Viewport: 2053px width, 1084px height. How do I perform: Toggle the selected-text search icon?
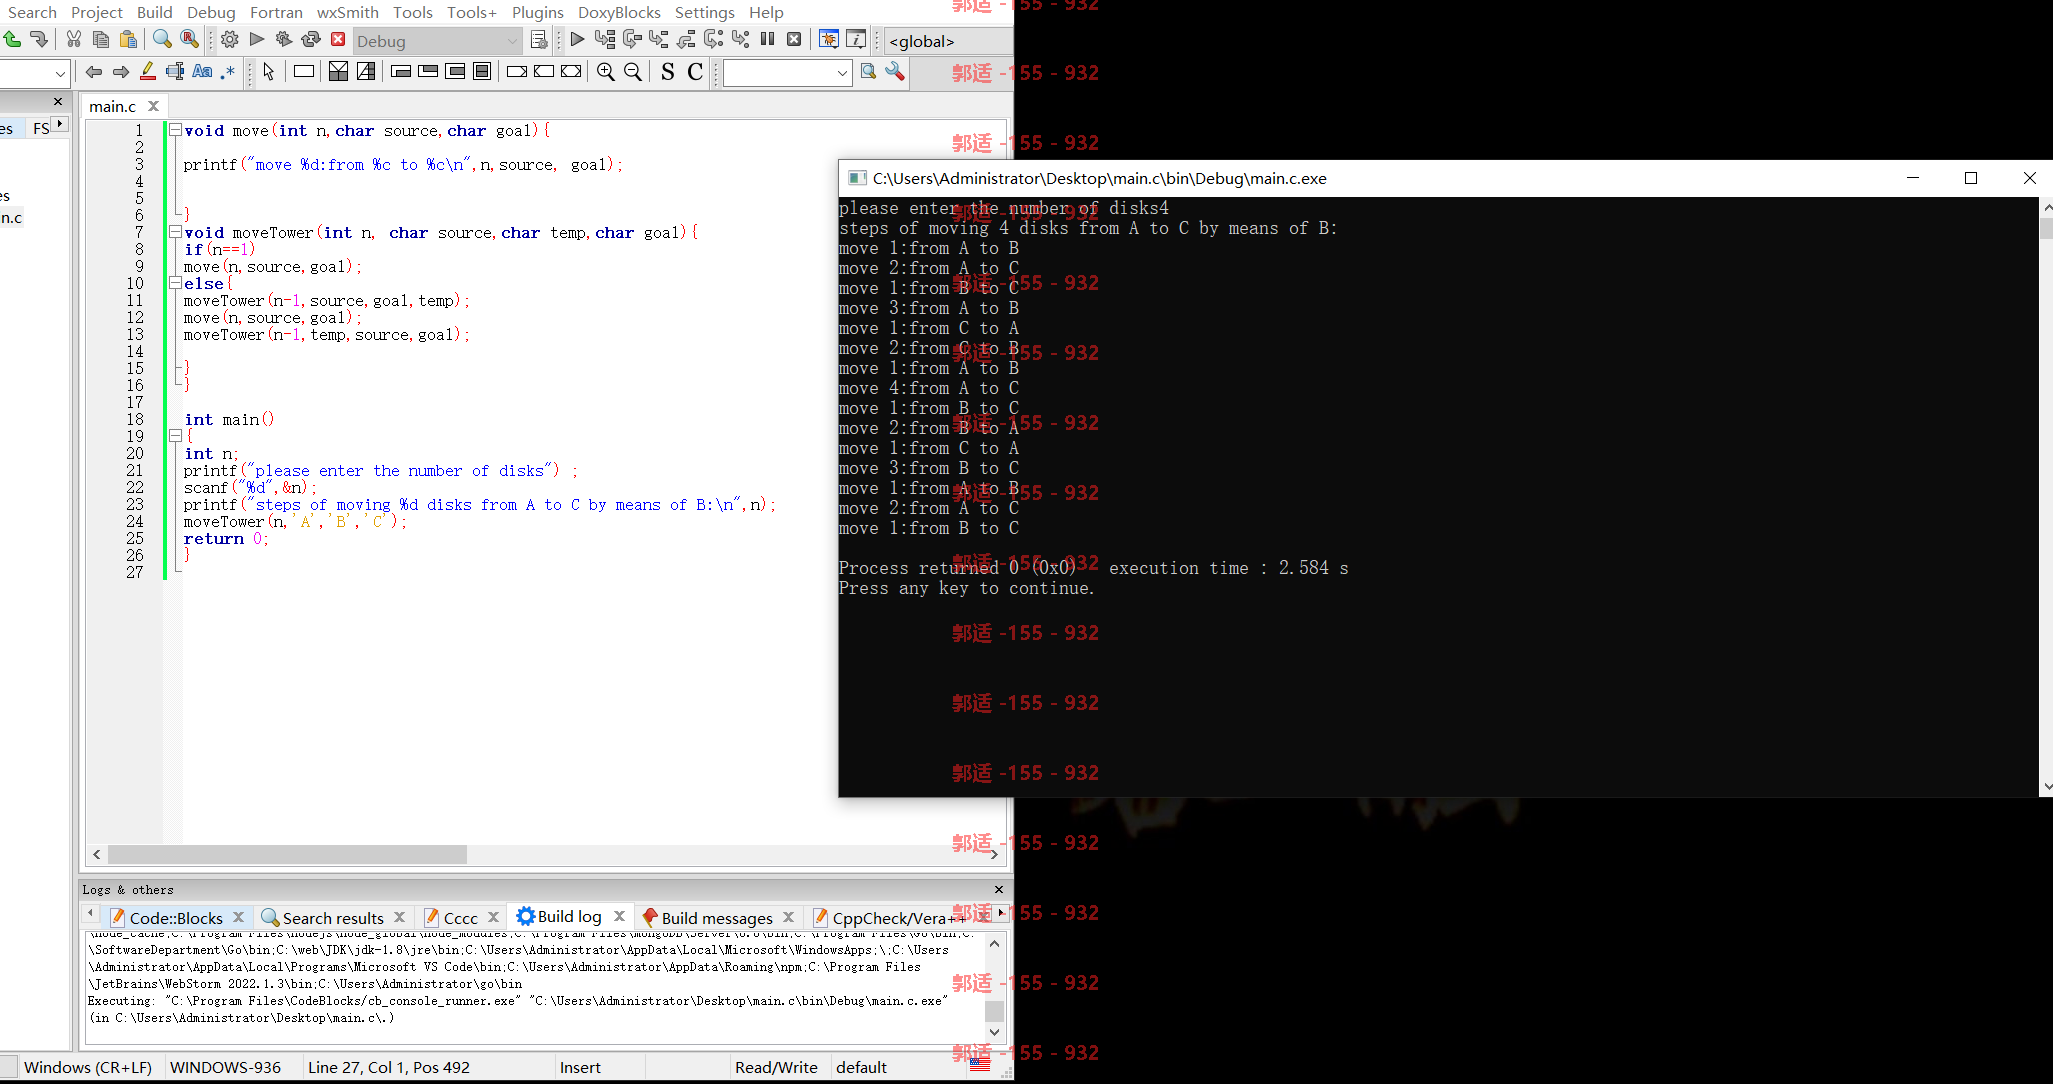[175, 72]
